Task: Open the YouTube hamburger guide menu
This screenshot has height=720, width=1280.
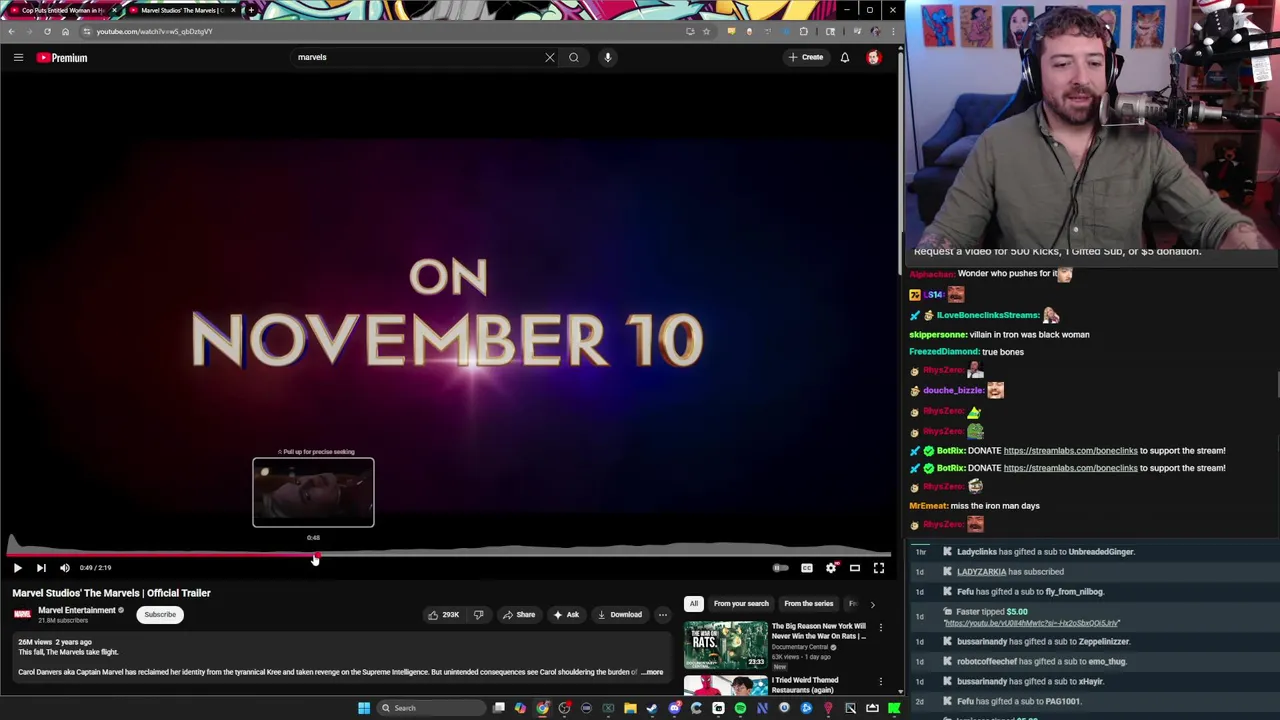Action: (x=18, y=57)
